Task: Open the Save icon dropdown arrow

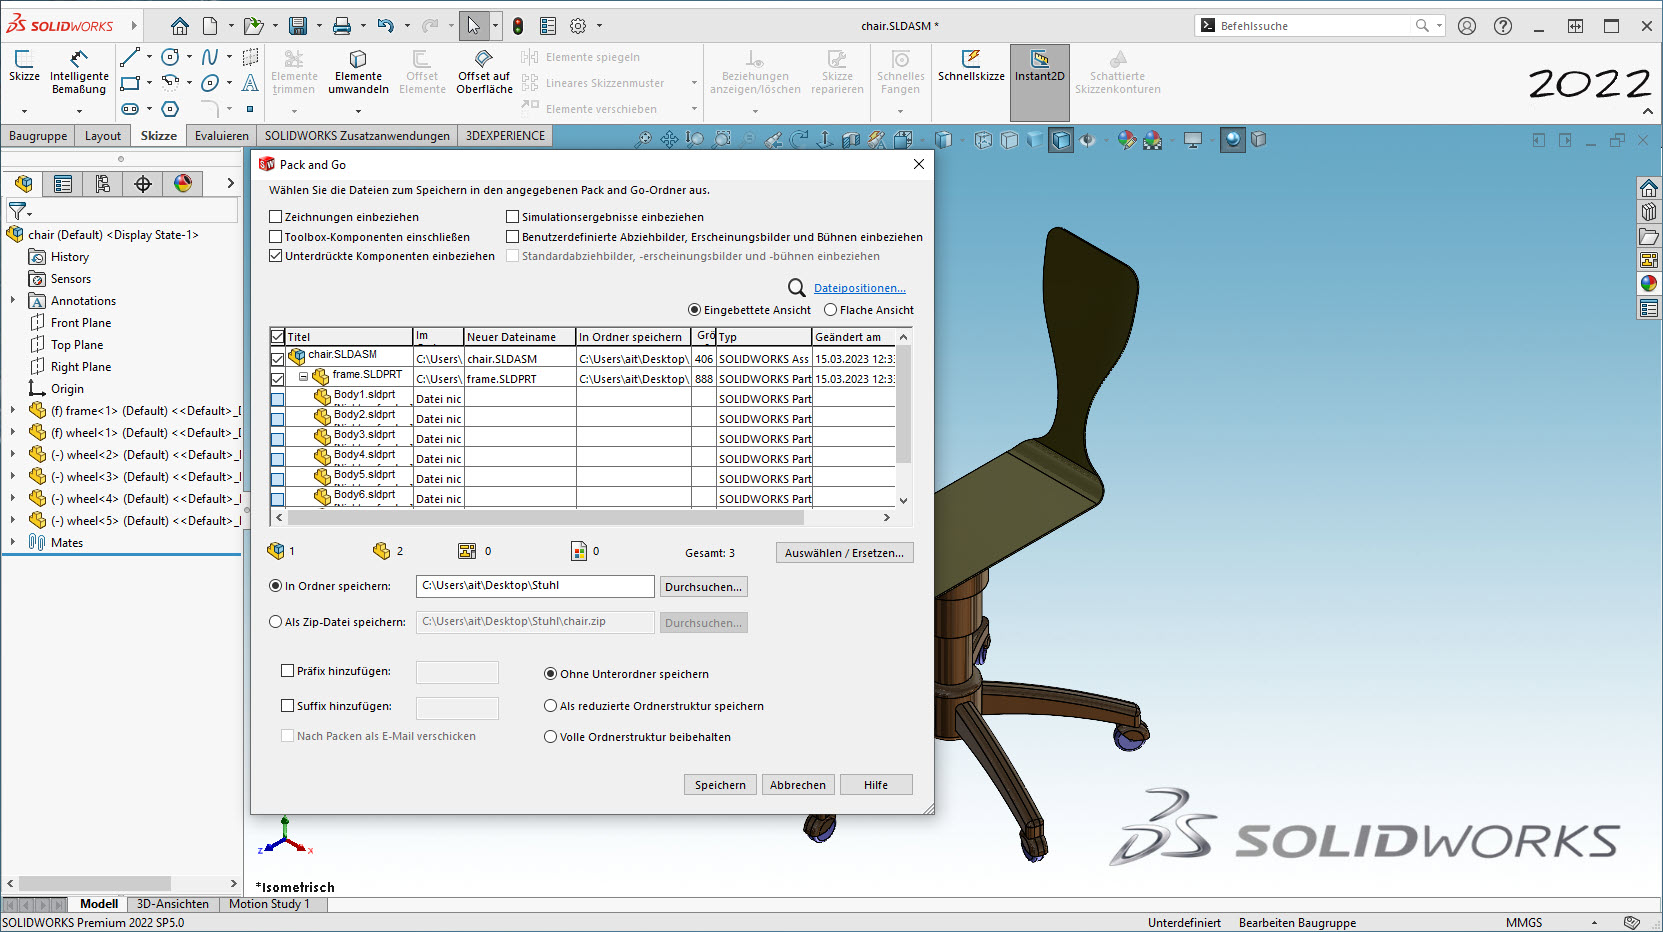Action: 319,26
